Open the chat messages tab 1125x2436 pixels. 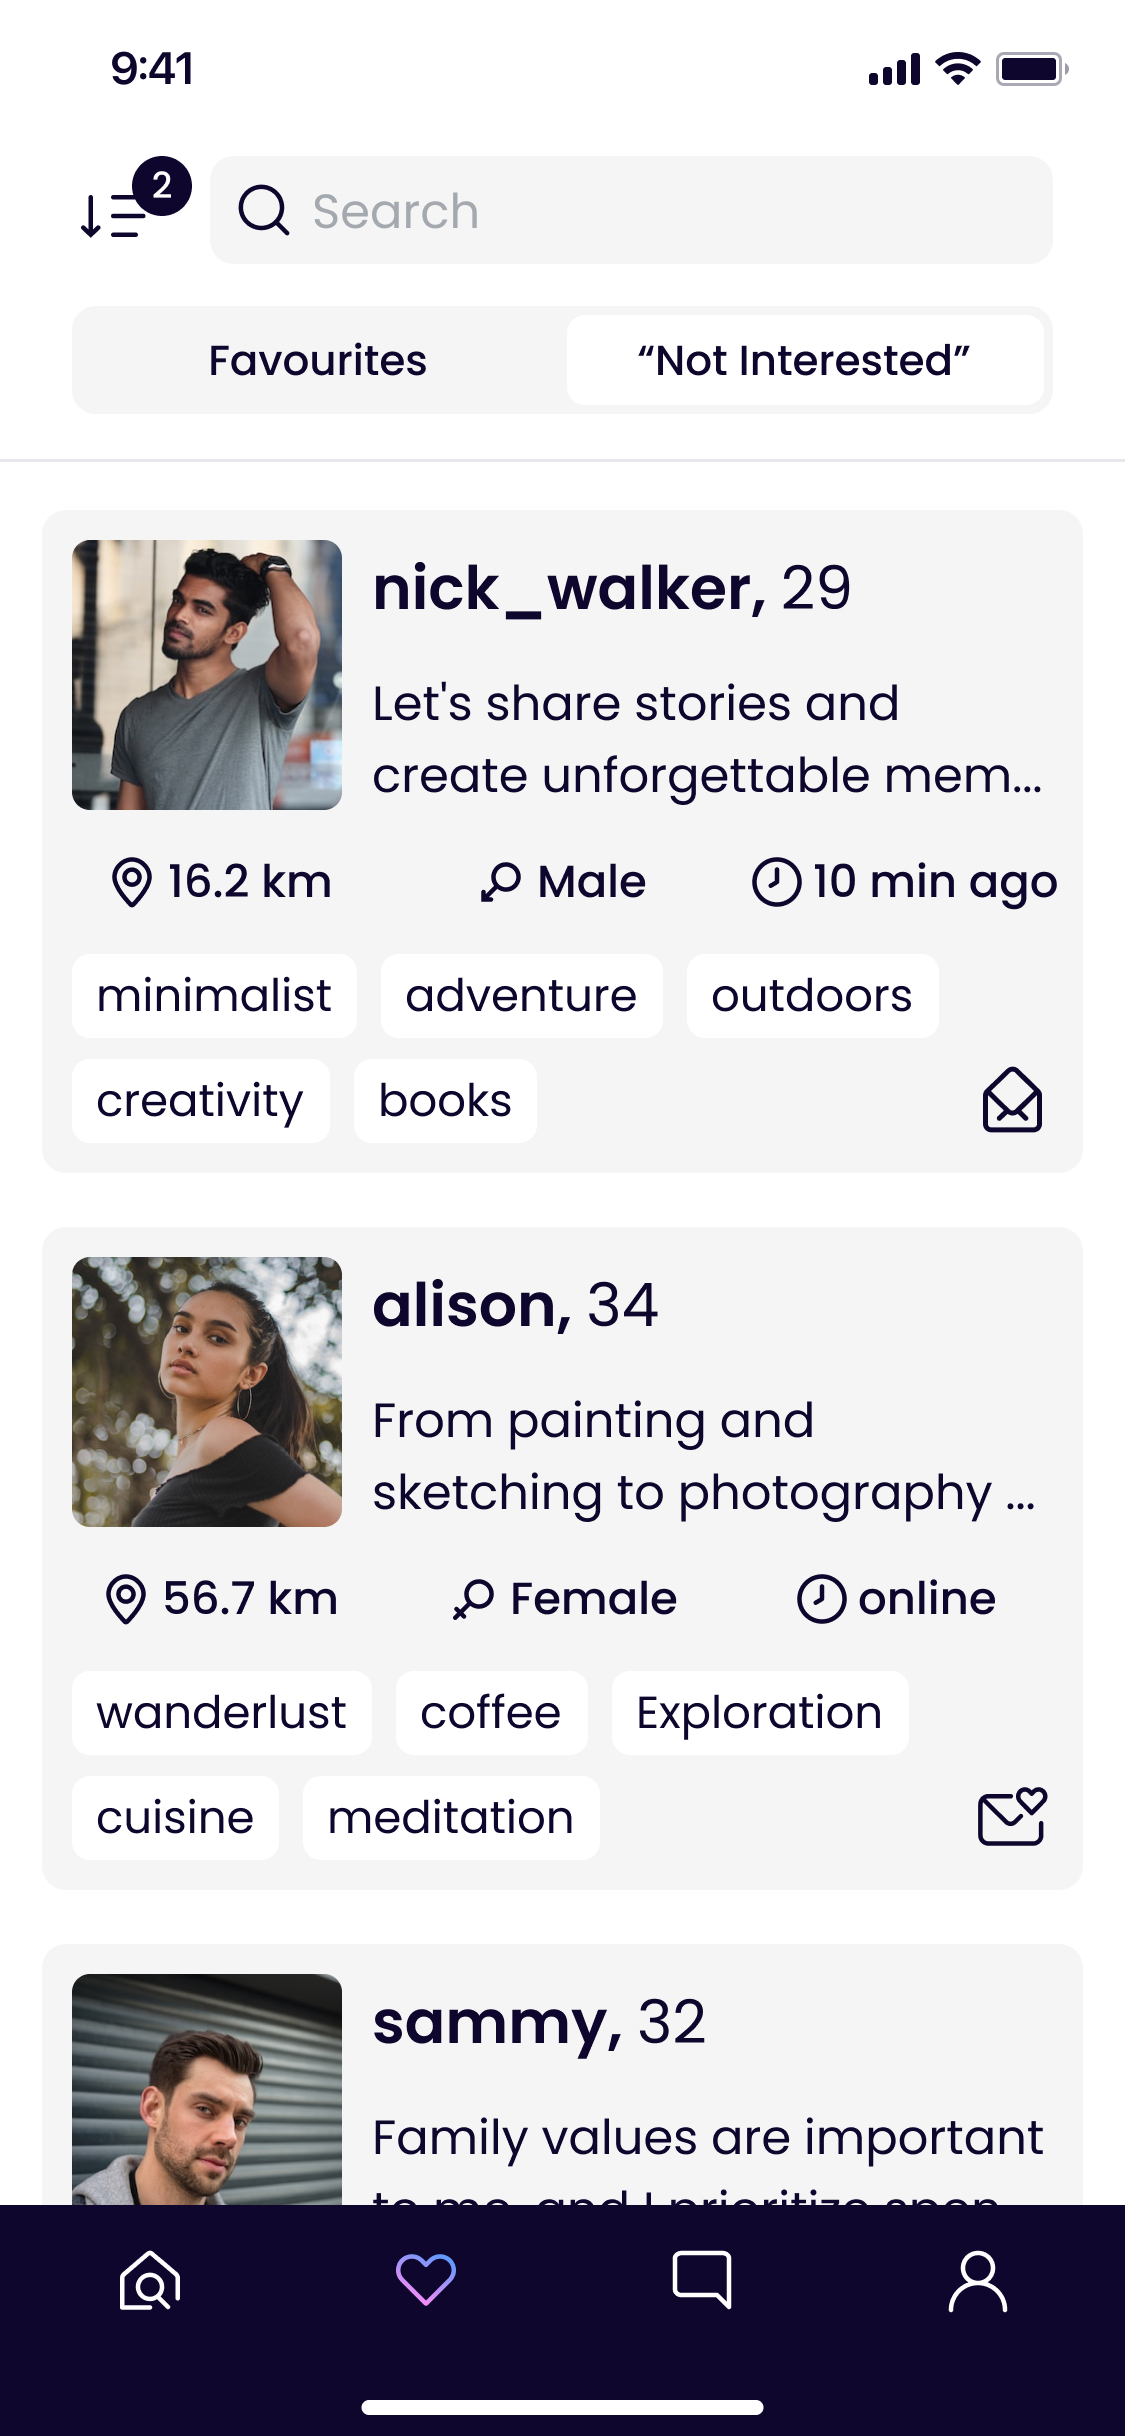click(x=702, y=2280)
